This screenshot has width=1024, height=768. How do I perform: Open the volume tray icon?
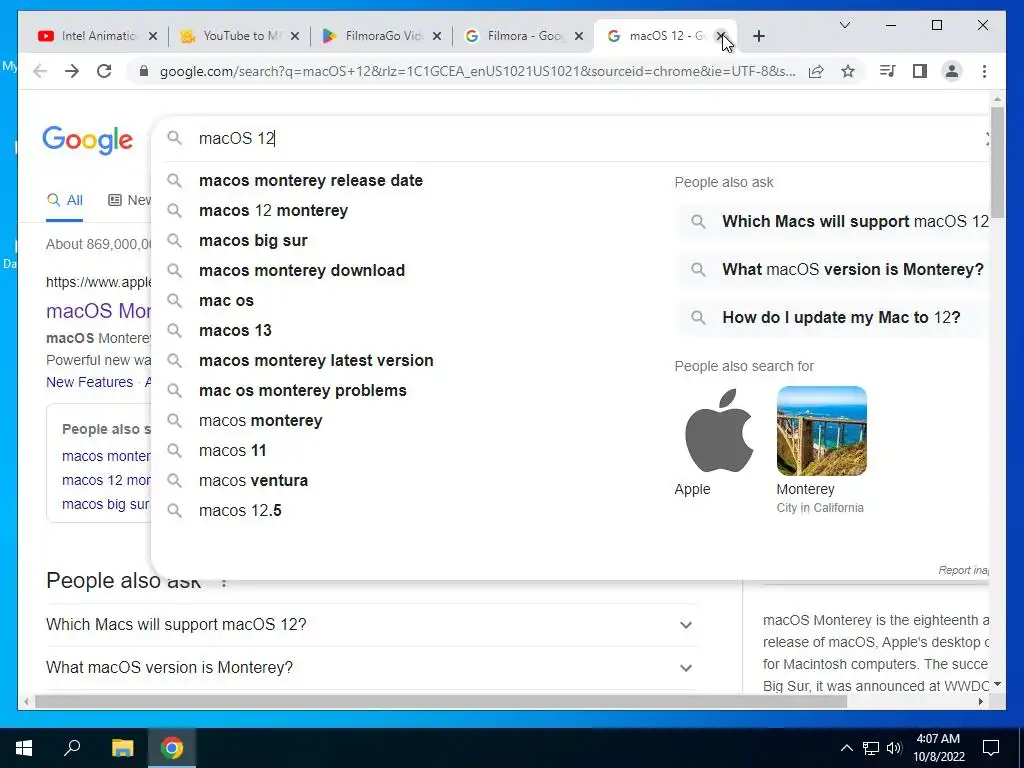pos(894,748)
